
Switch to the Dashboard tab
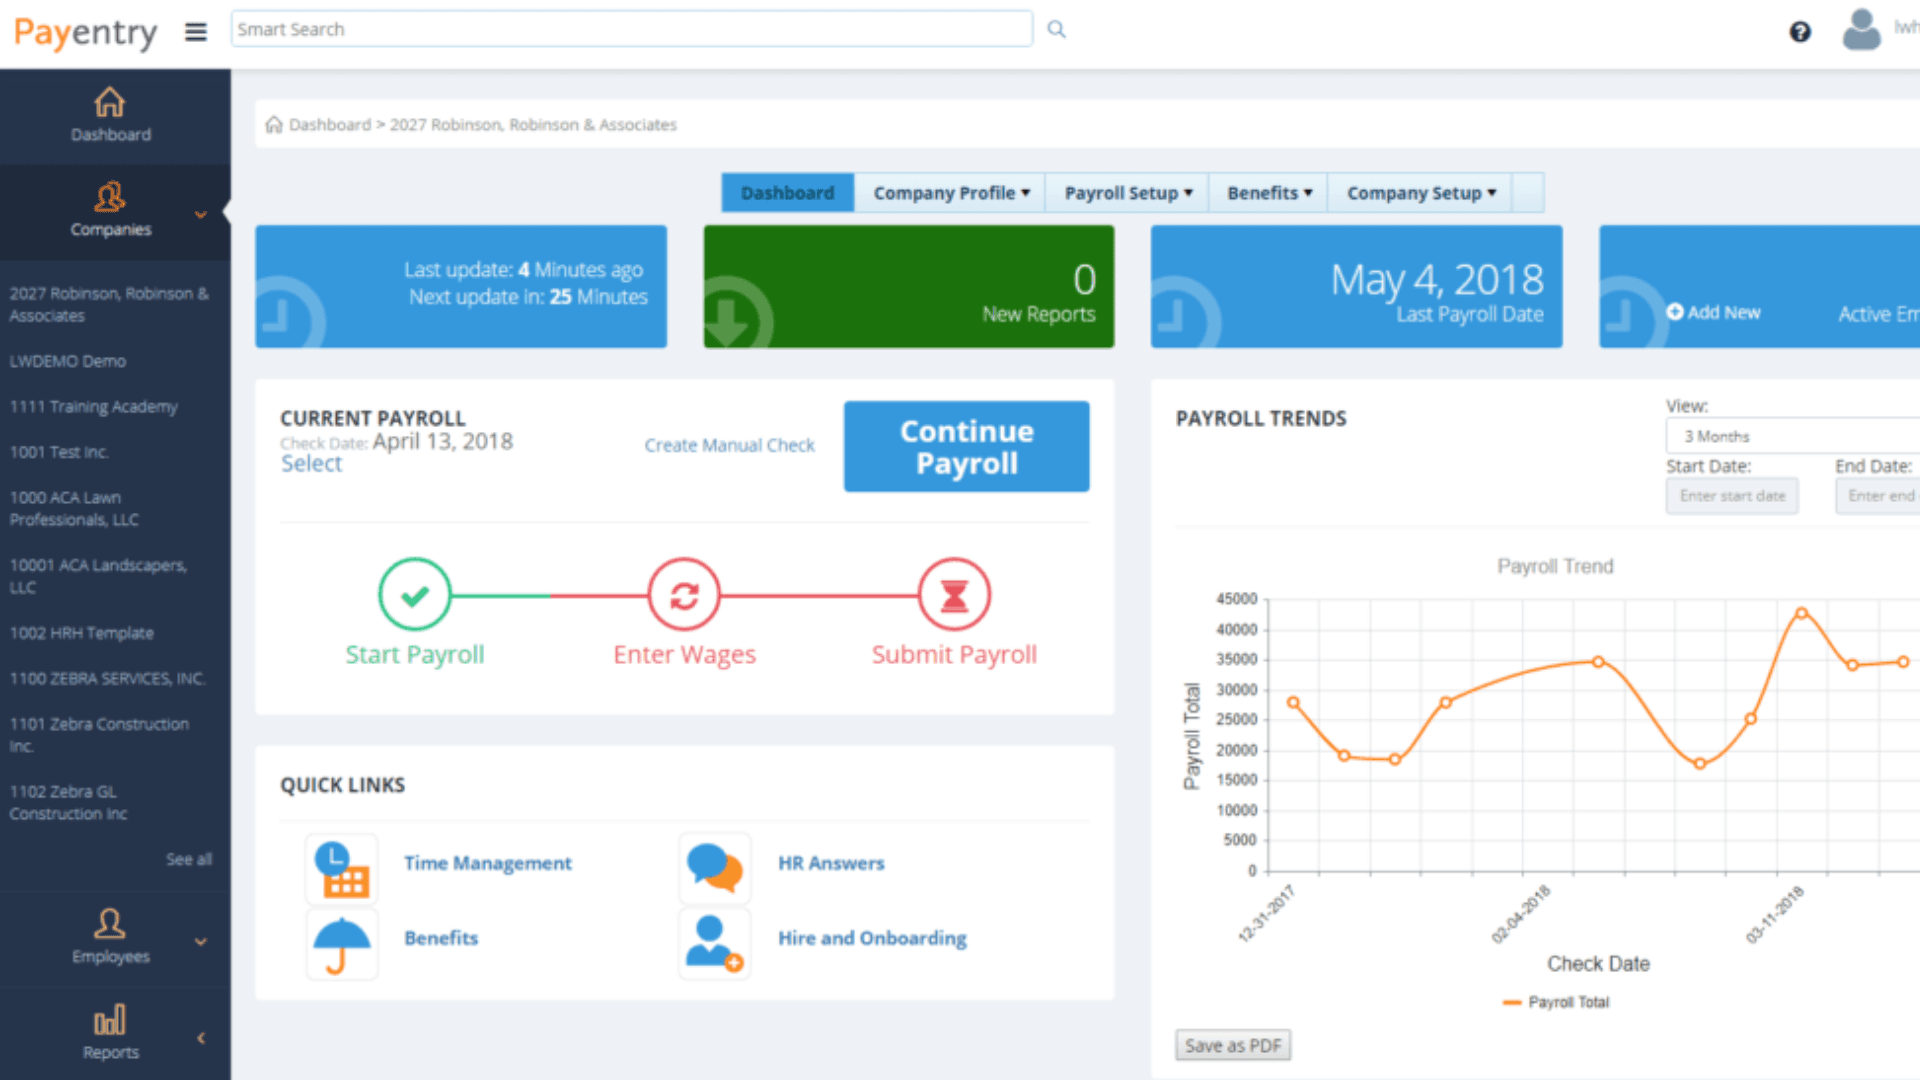(787, 193)
